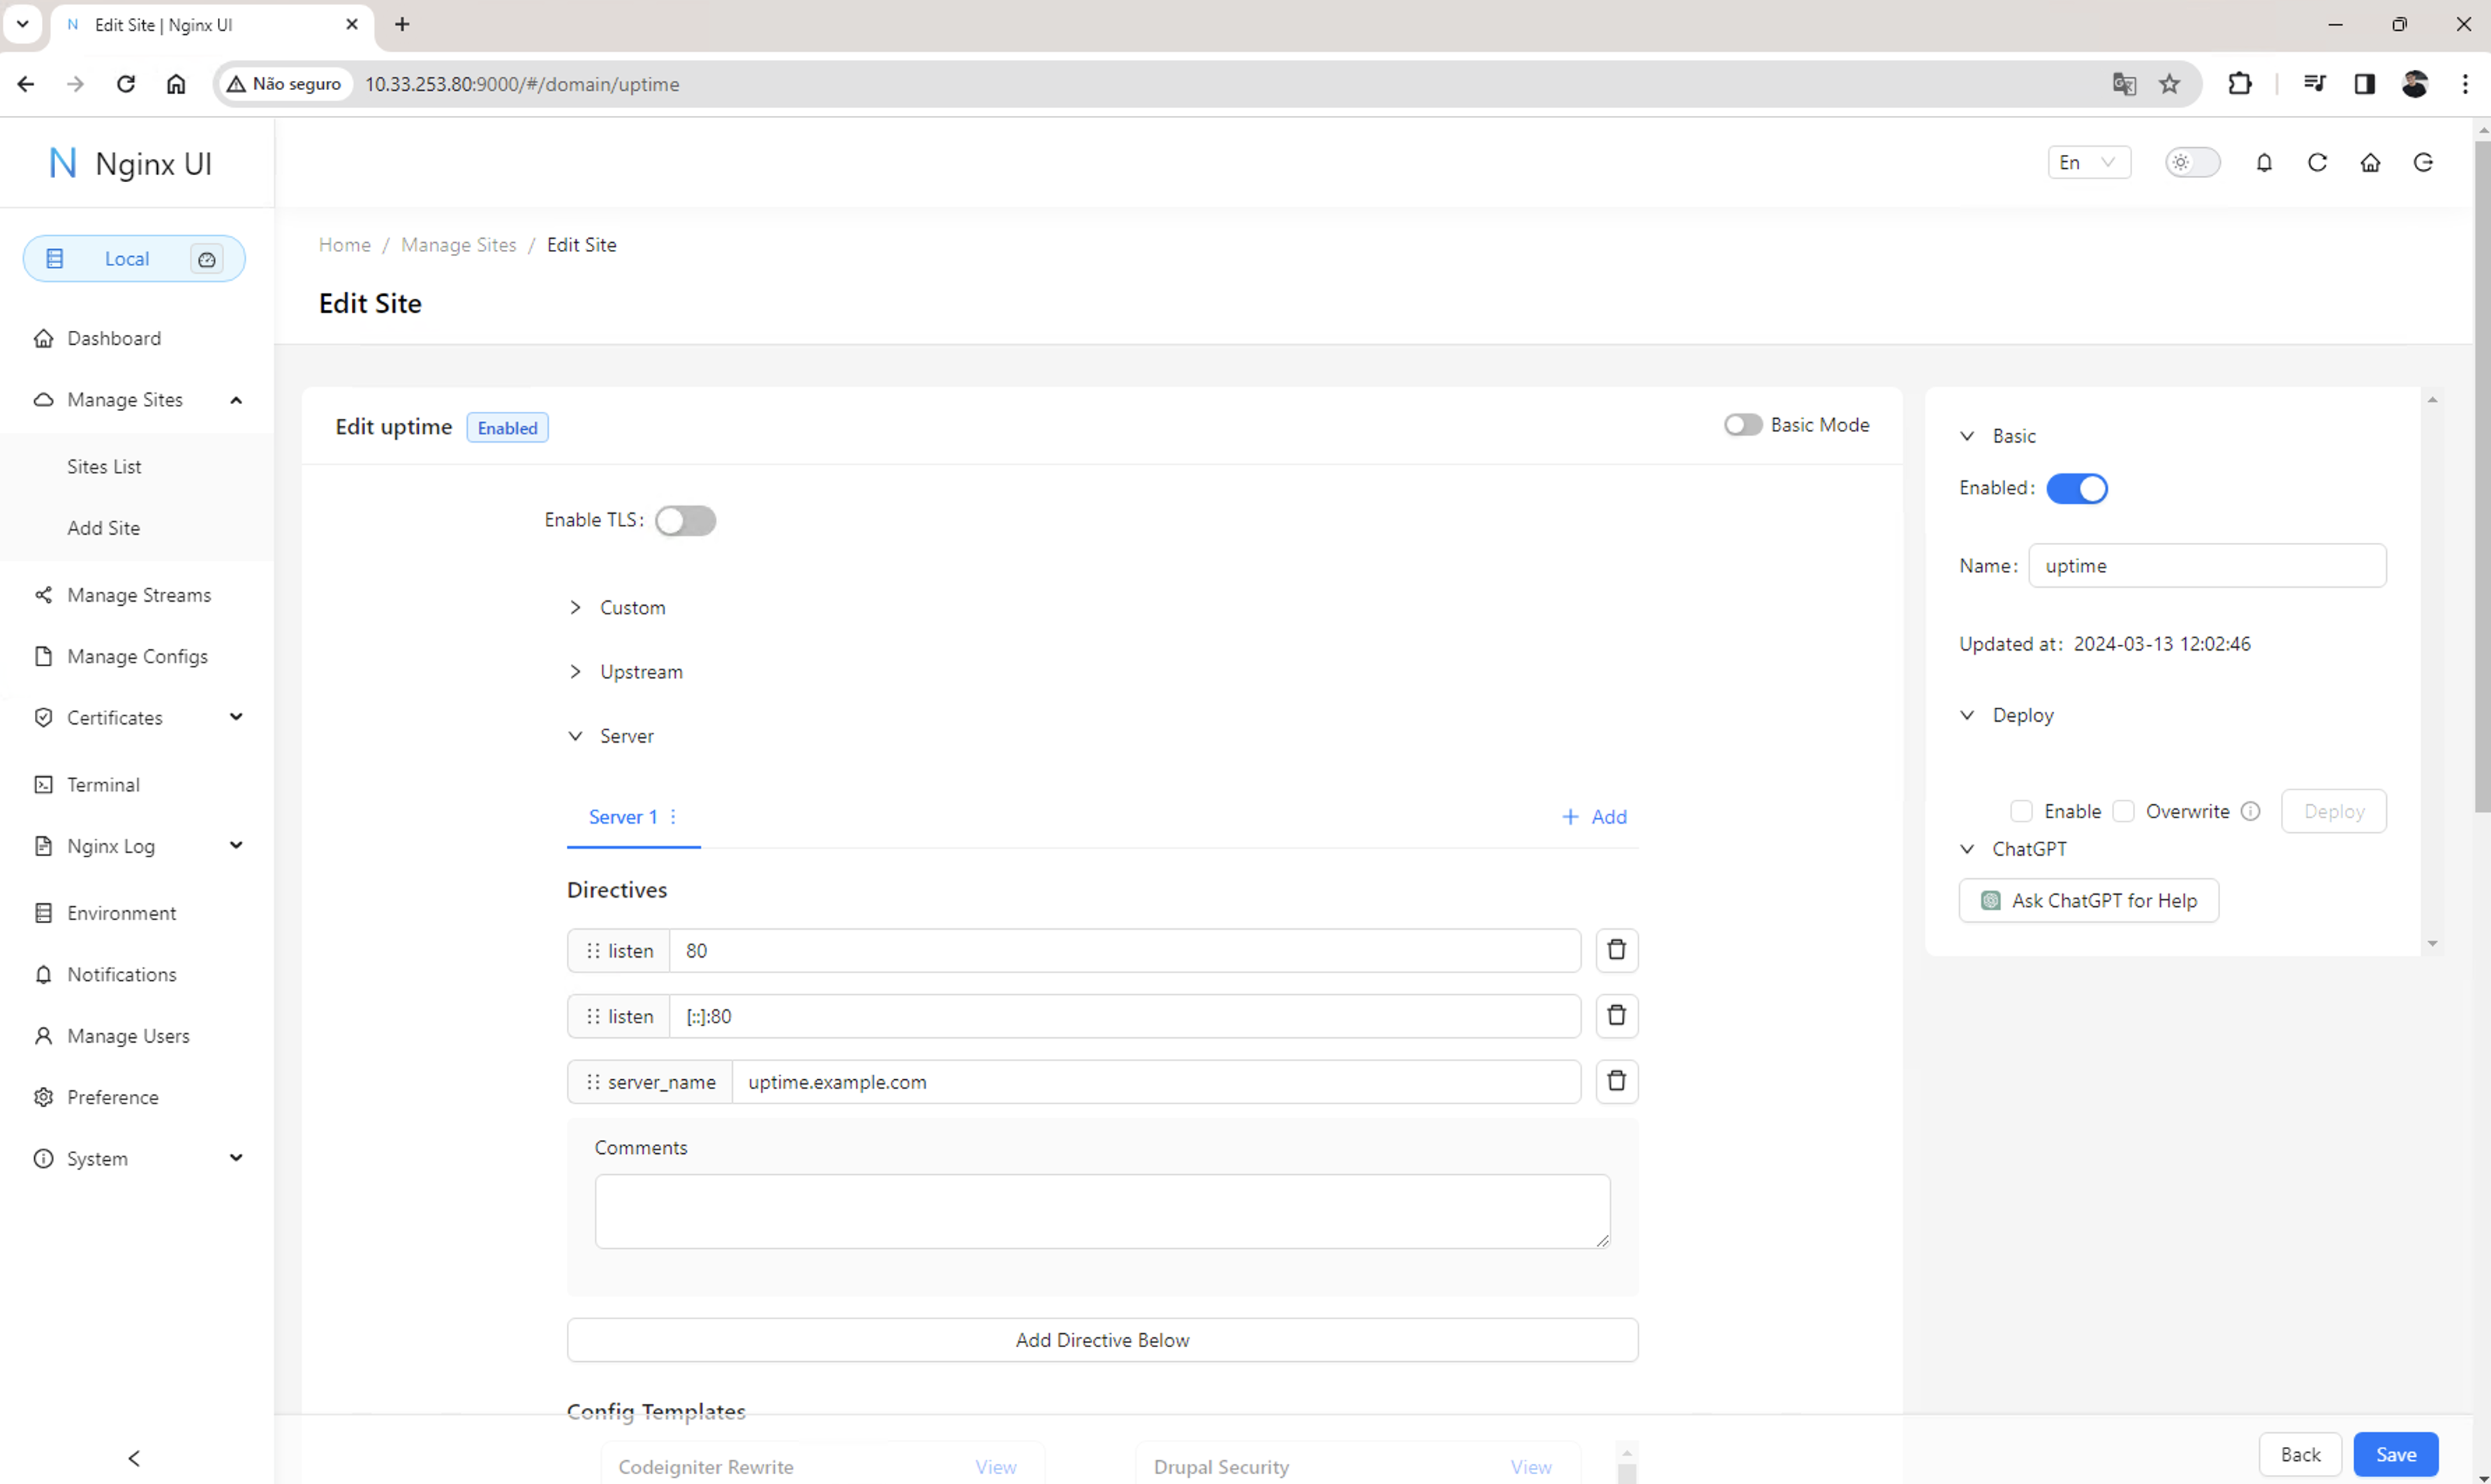Click the Save button
Viewport: 2491px width, 1484px height.
(2395, 1454)
